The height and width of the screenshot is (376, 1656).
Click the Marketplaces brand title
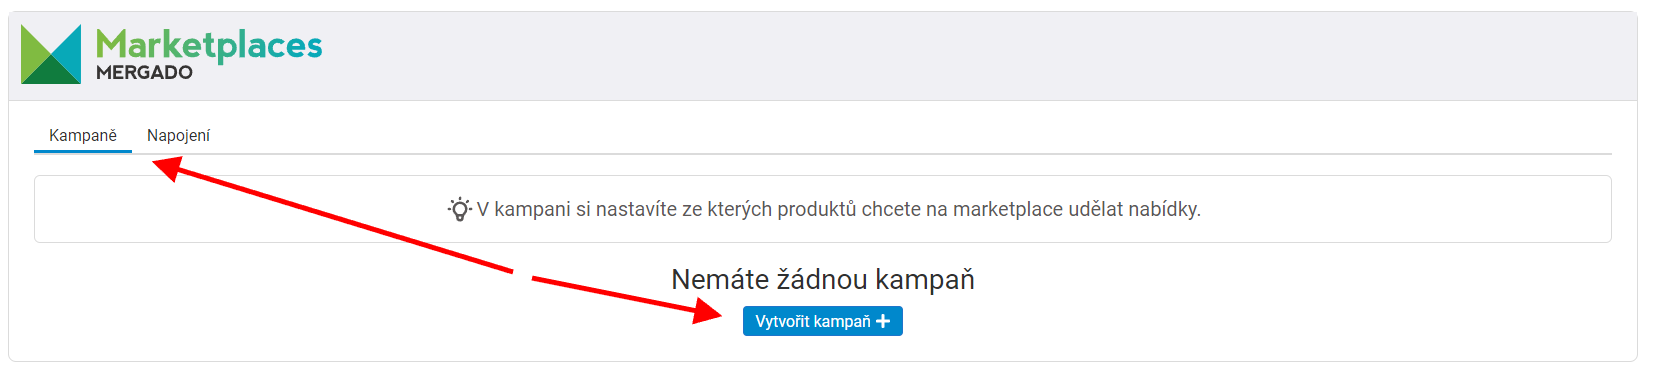209,44
